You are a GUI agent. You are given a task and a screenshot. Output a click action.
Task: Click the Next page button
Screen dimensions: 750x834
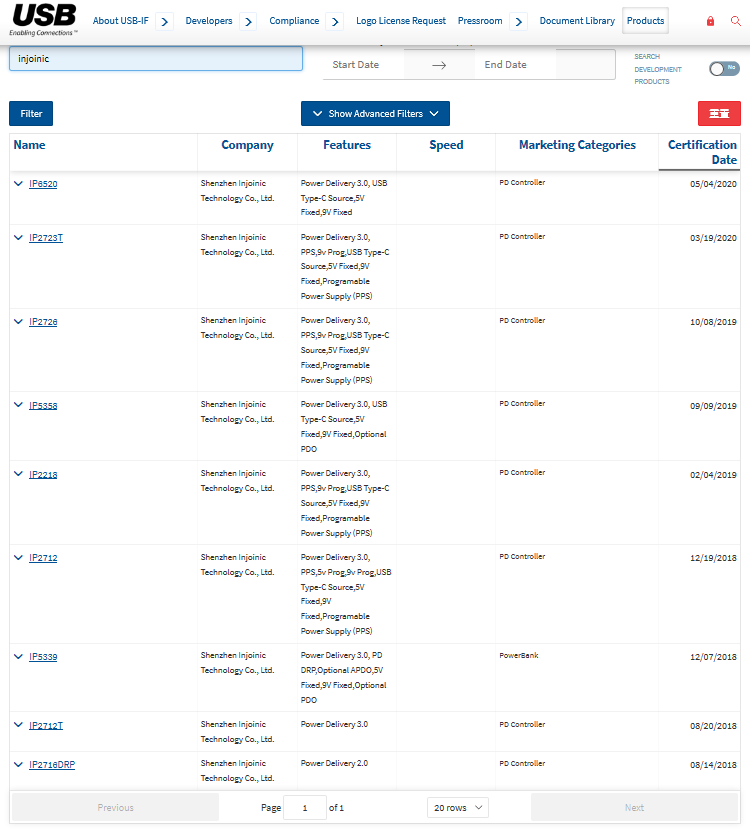pyautogui.click(x=634, y=807)
